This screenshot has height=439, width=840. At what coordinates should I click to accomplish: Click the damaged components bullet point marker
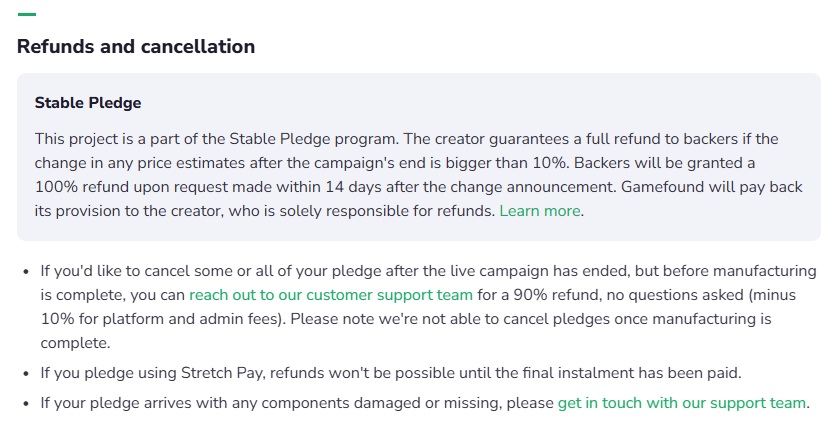coord(26,404)
